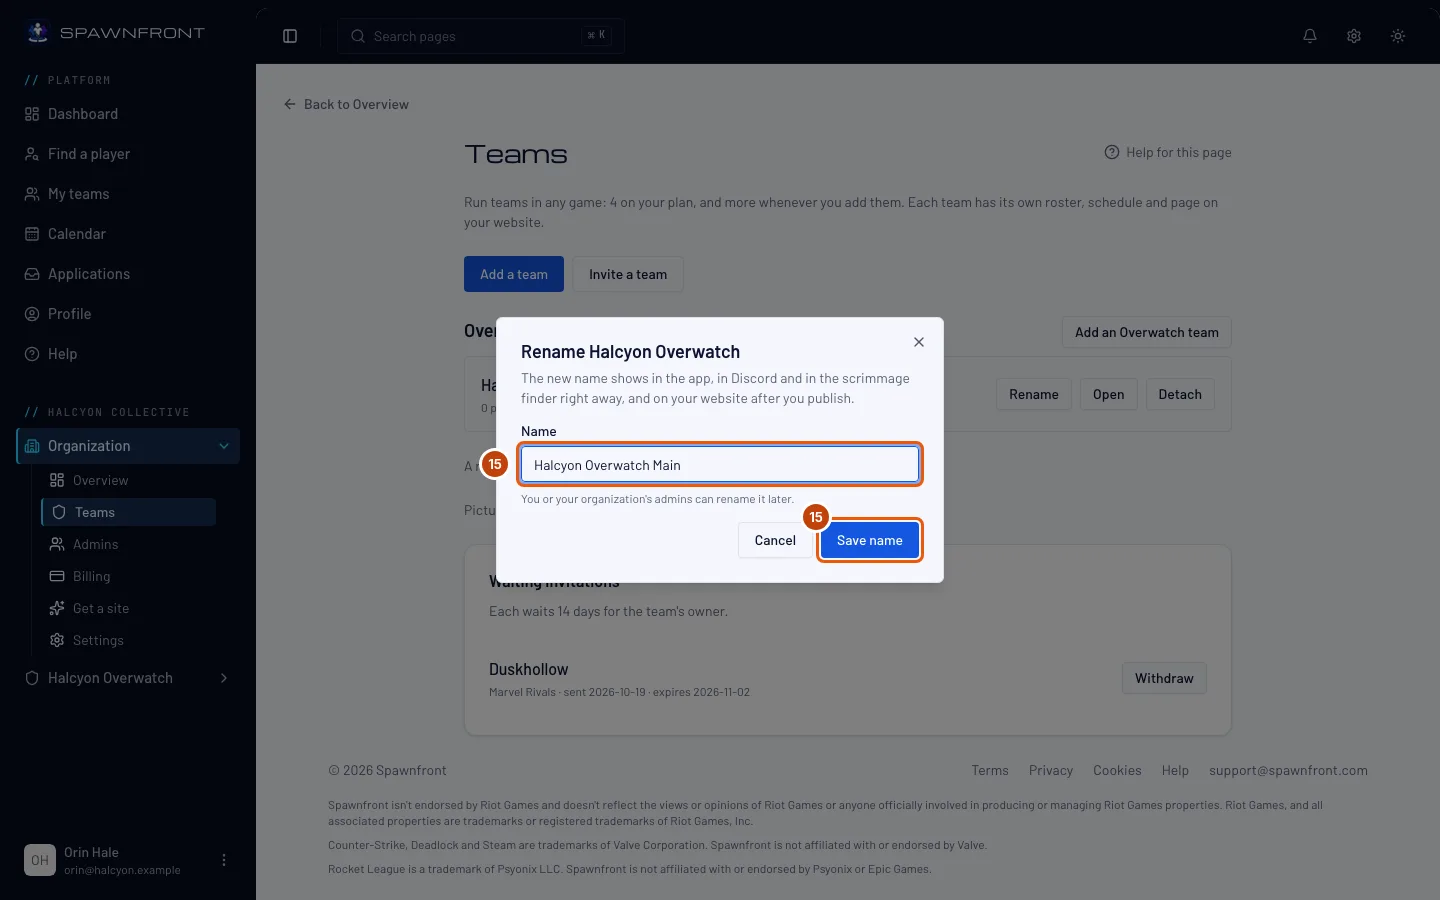The width and height of the screenshot is (1440, 900).
Task: Collapse the Organization section chevron
Action: tap(224, 446)
